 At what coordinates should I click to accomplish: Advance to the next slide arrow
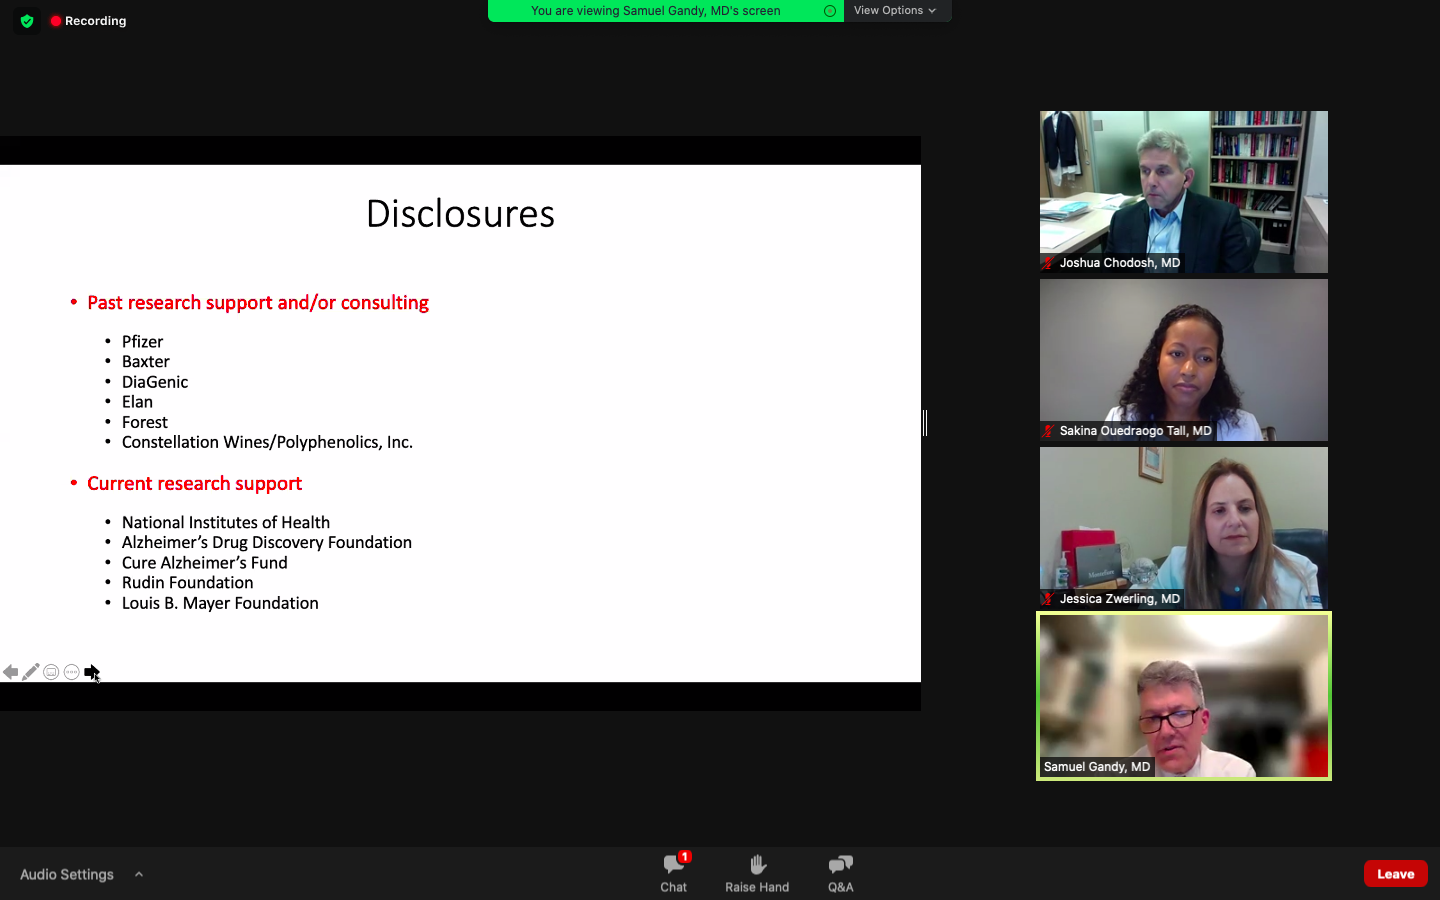tap(92, 672)
